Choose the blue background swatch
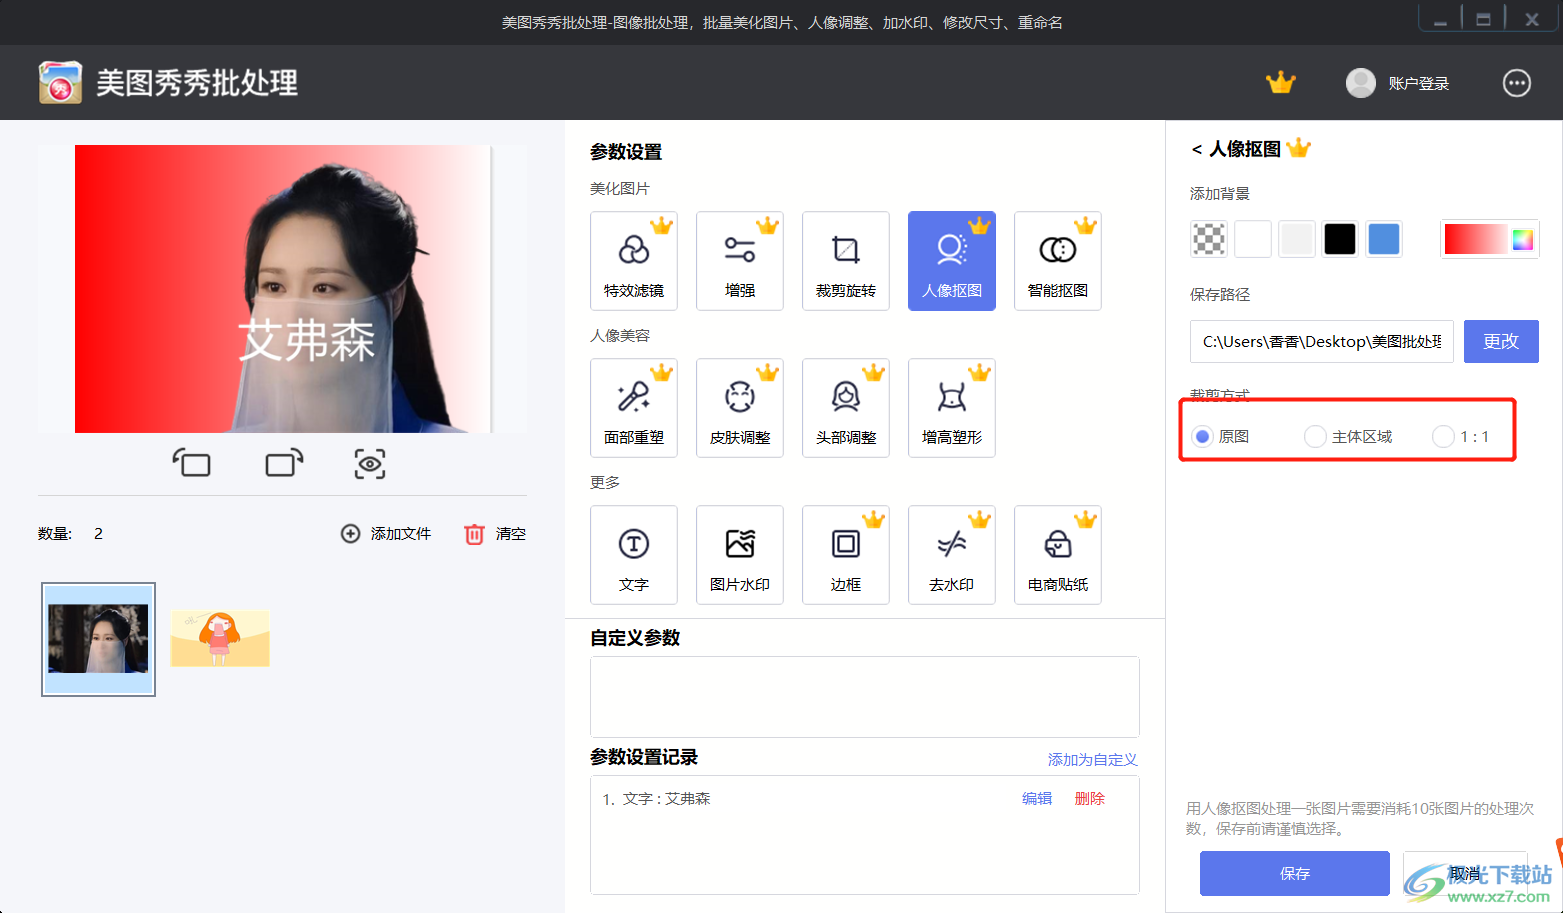Viewport: 1563px width, 913px height. tap(1384, 239)
